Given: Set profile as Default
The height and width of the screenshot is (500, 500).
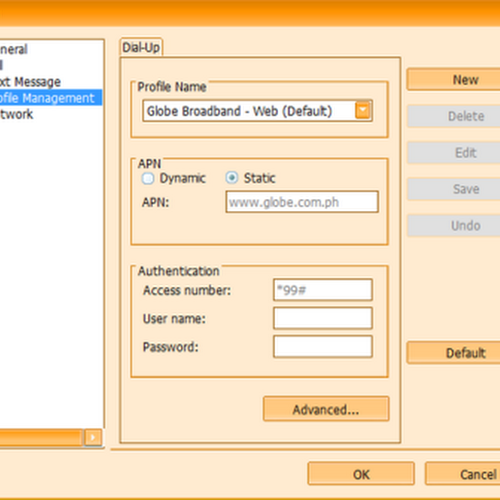Looking at the screenshot, I should [x=453, y=352].
